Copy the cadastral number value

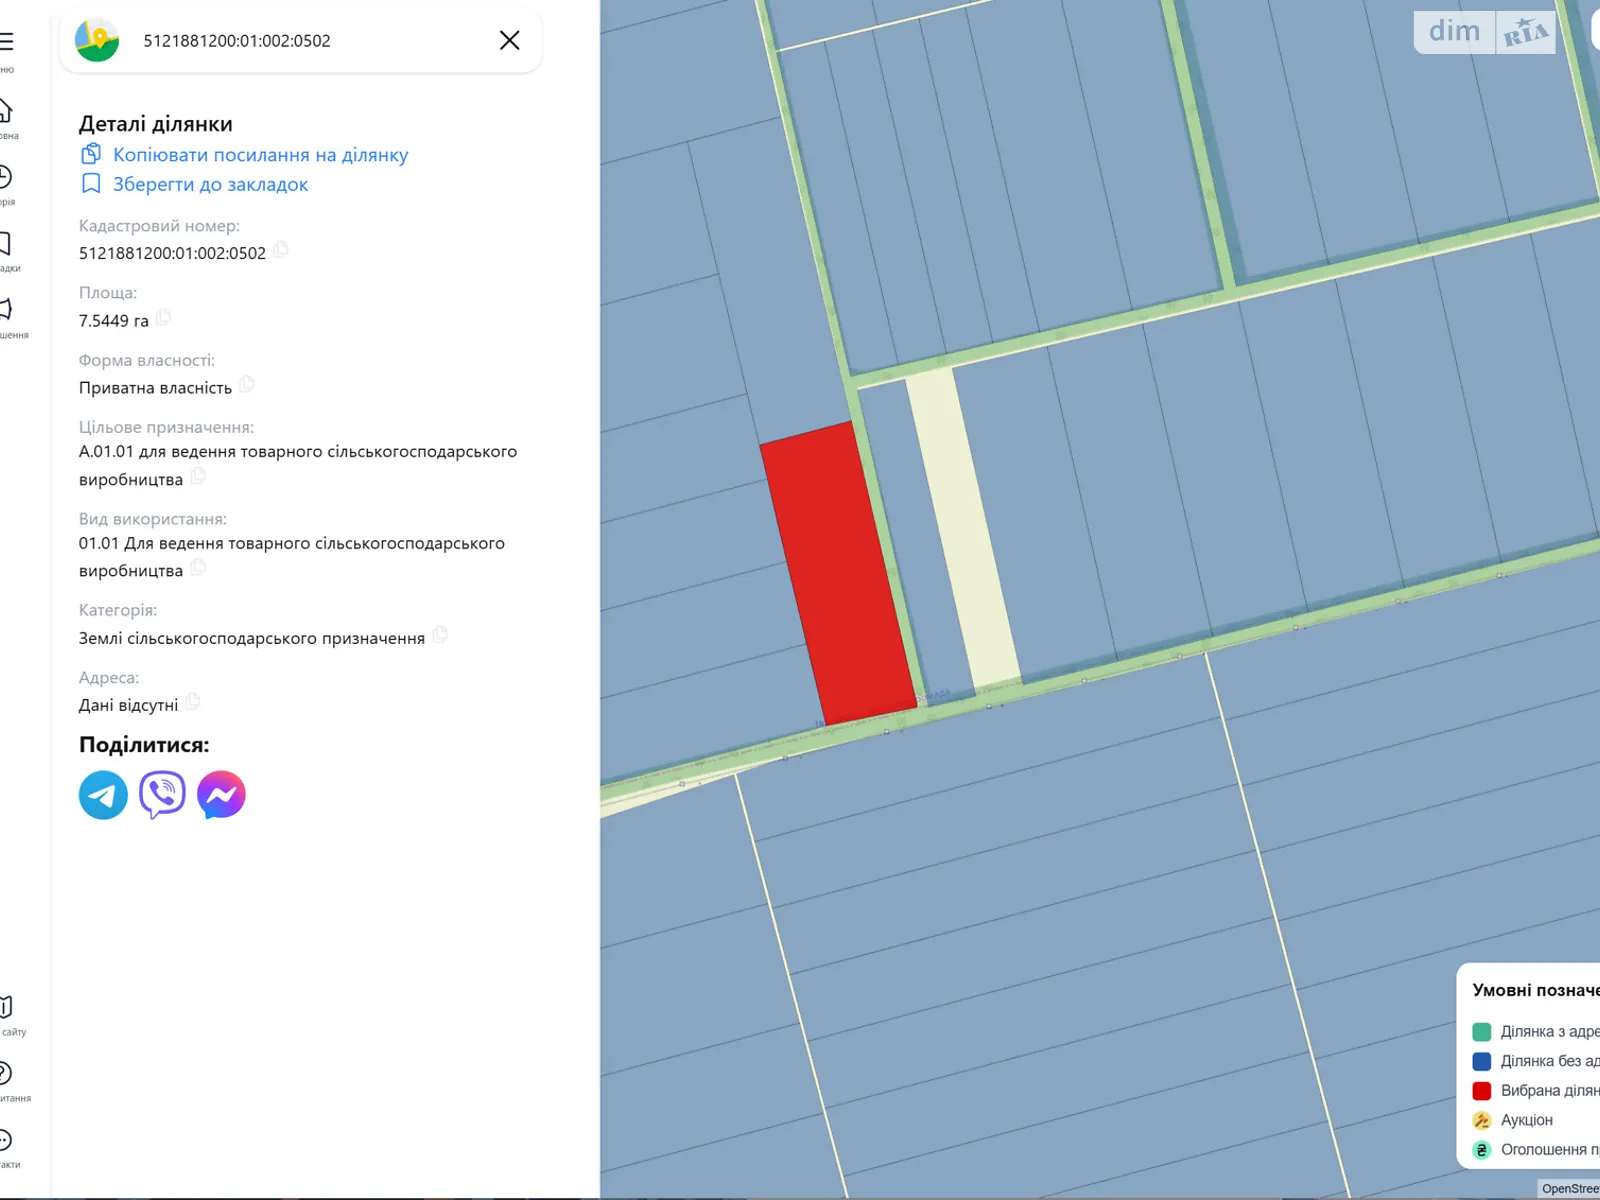click(x=281, y=250)
